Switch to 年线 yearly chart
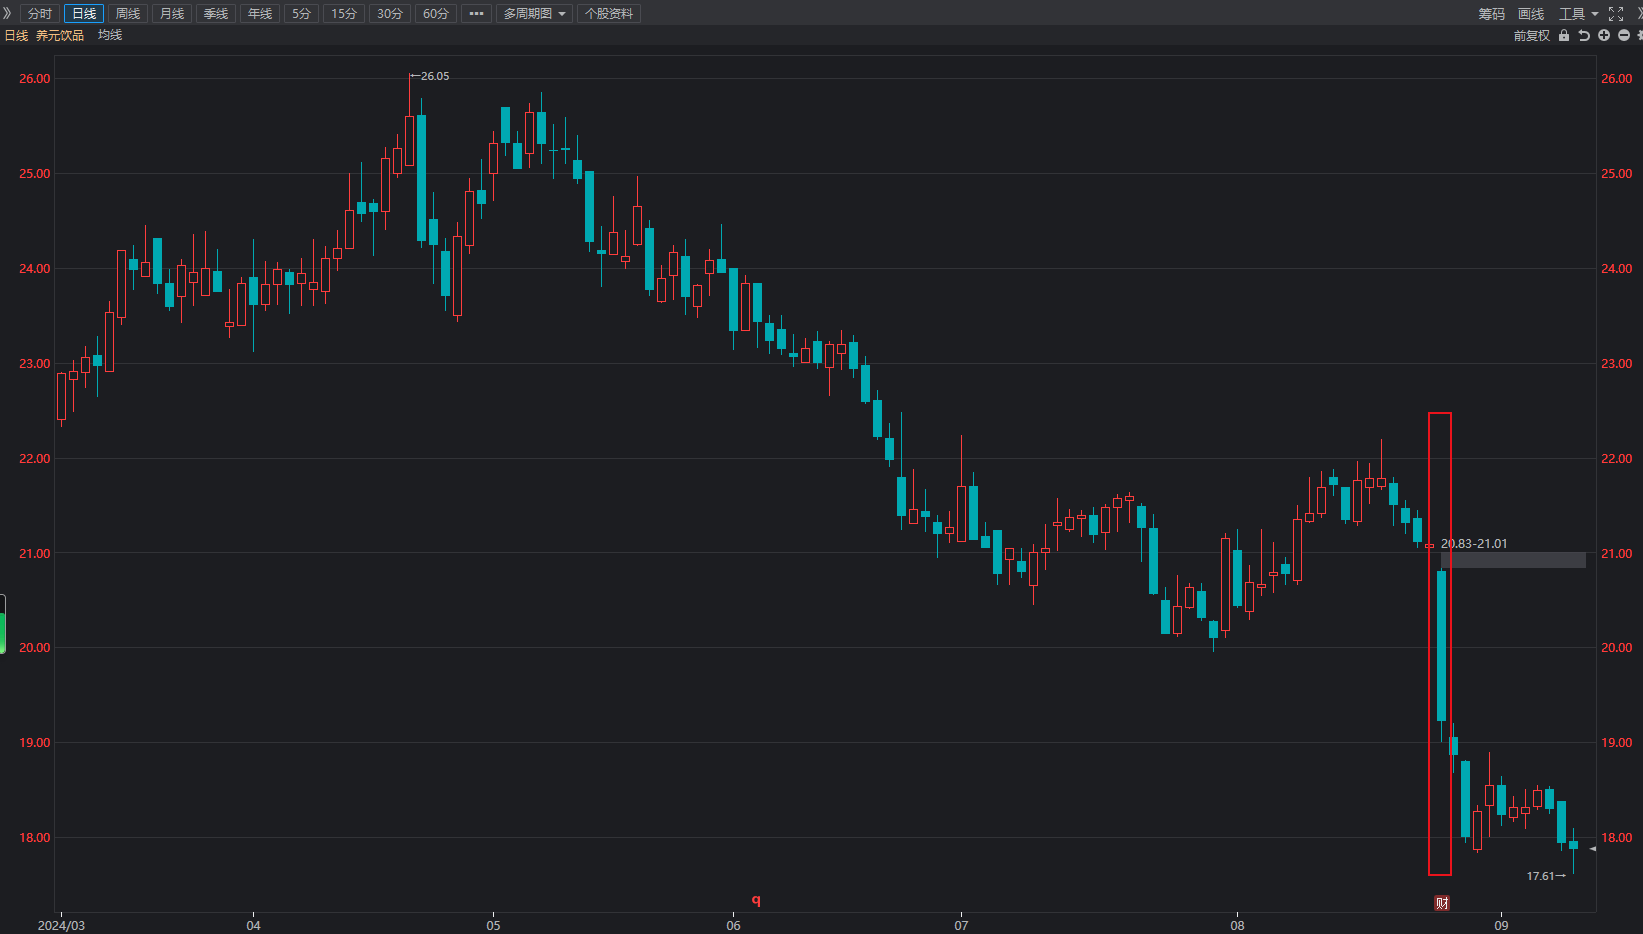Image resolution: width=1643 pixels, height=934 pixels. [x=260, y=13]
